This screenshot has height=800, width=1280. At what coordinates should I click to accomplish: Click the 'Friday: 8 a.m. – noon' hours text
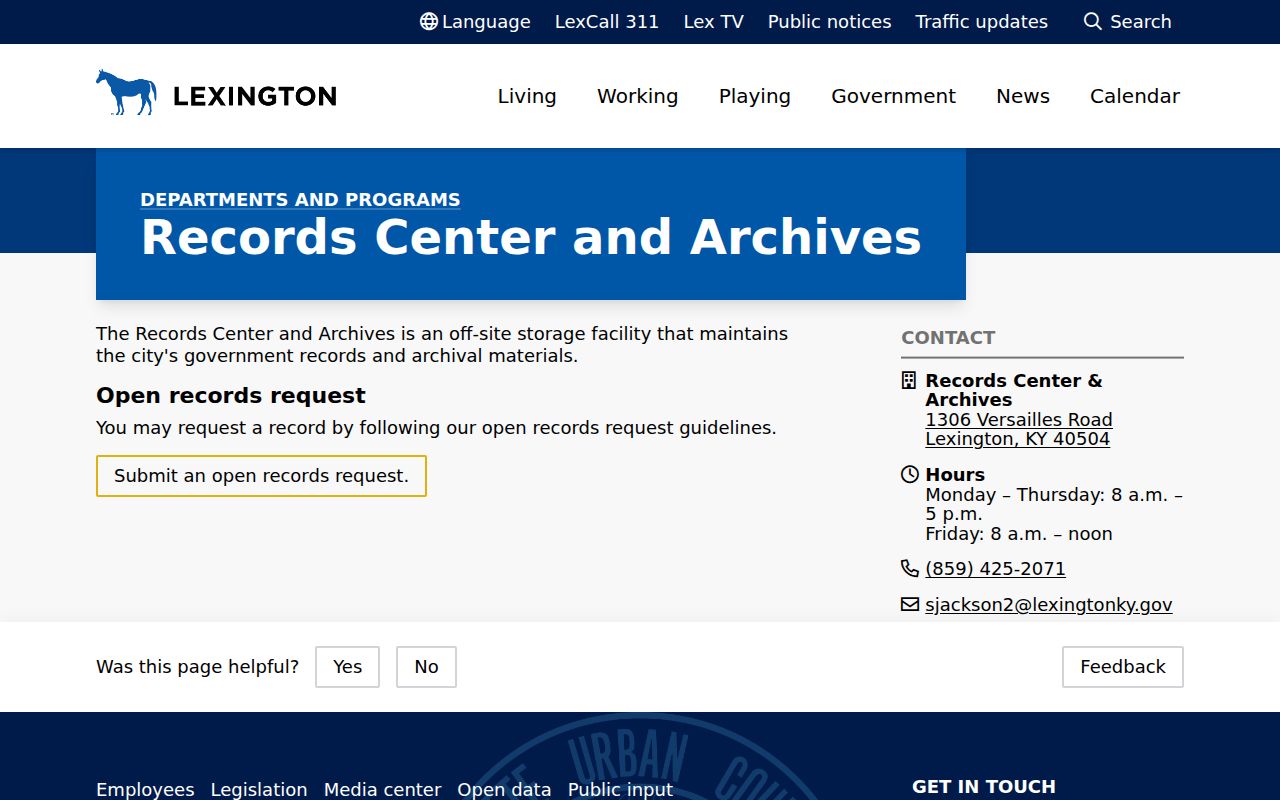1019,533
